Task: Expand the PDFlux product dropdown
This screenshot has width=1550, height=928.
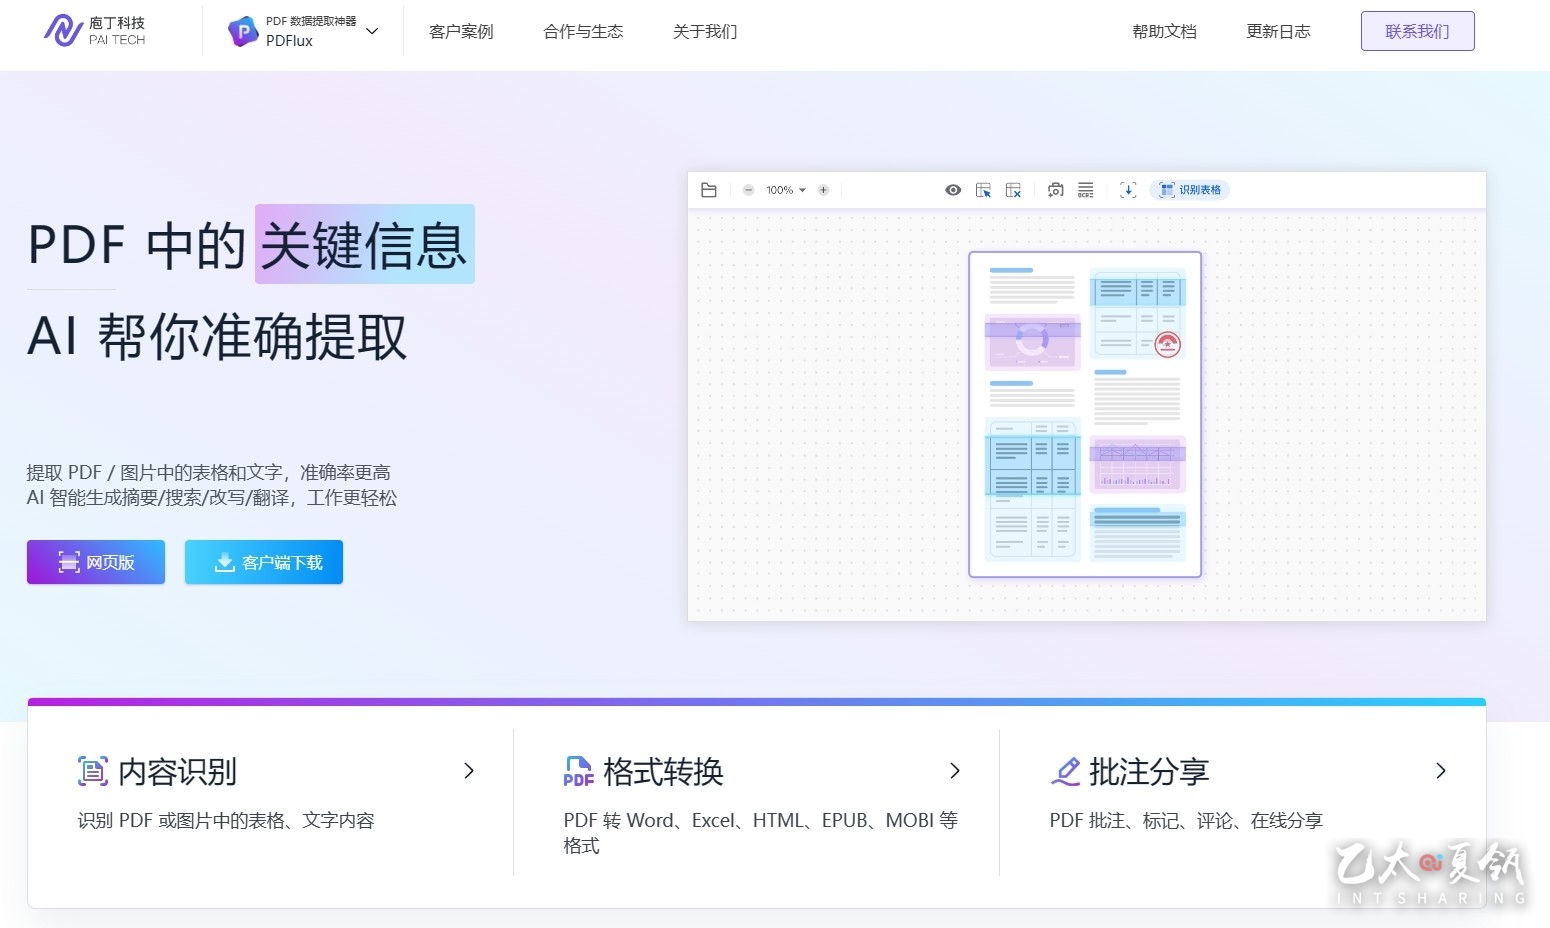Action: (x=372, y=31)
